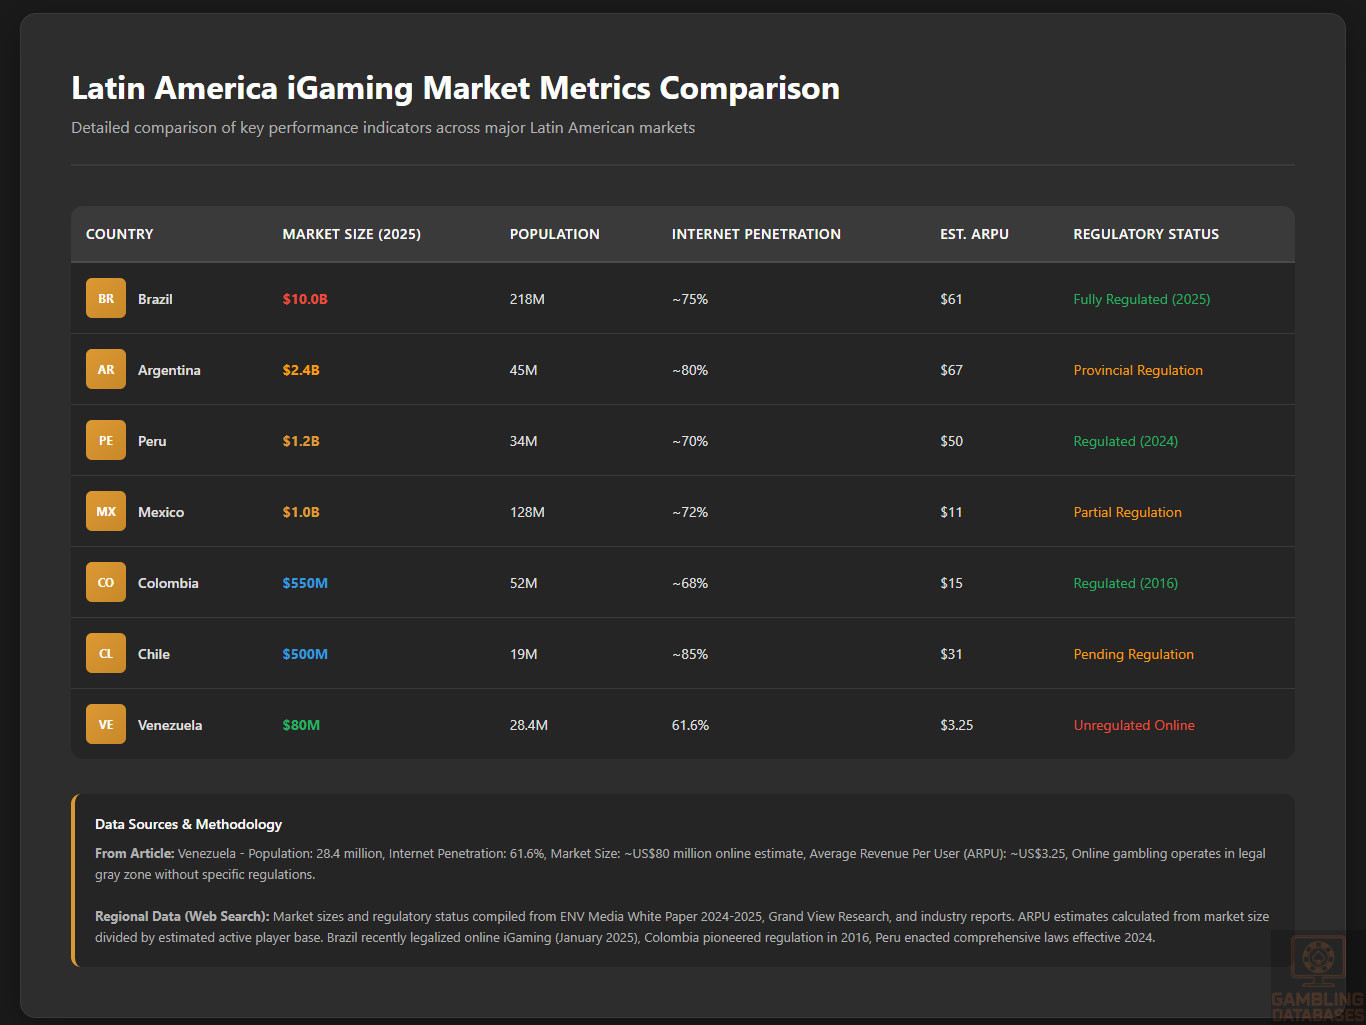Image resolution: width=1366 pixels, height=1025 pixels.
Task: Click the Regulatory Status column header
Action: pos(1145,234)
